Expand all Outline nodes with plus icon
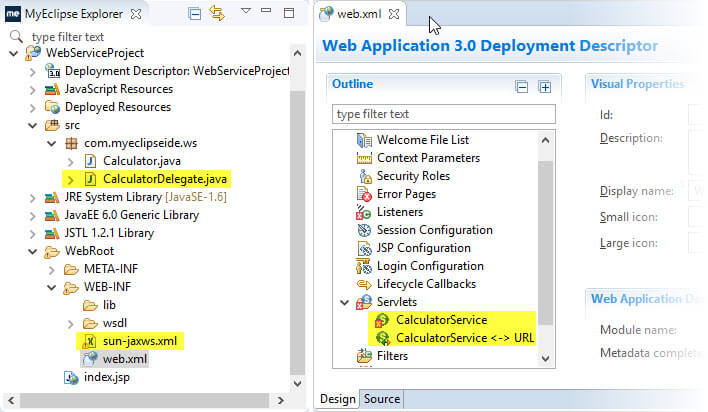The image size is (708, 412). pyautogui.click(x=545, y=86)
